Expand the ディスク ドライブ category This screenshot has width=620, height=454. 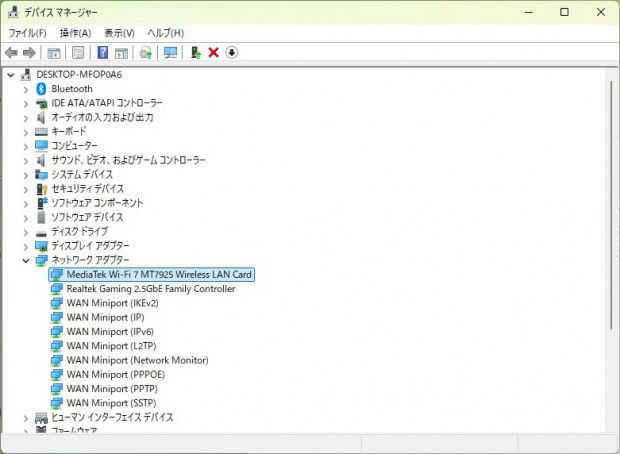pyautogui.click(x=26, y=232)
